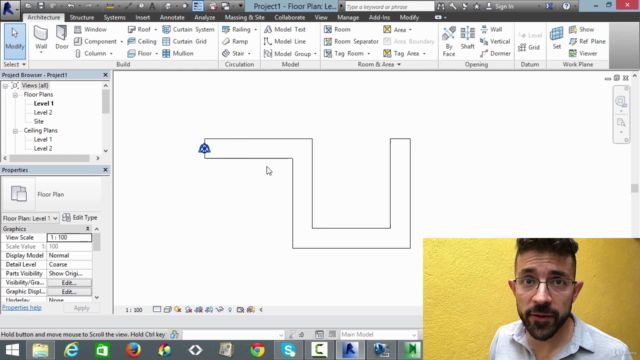The image size is (640, 360).
Task: Open the Manage ribbon tab
Action: pyautogui.click(x=348, y=18)
